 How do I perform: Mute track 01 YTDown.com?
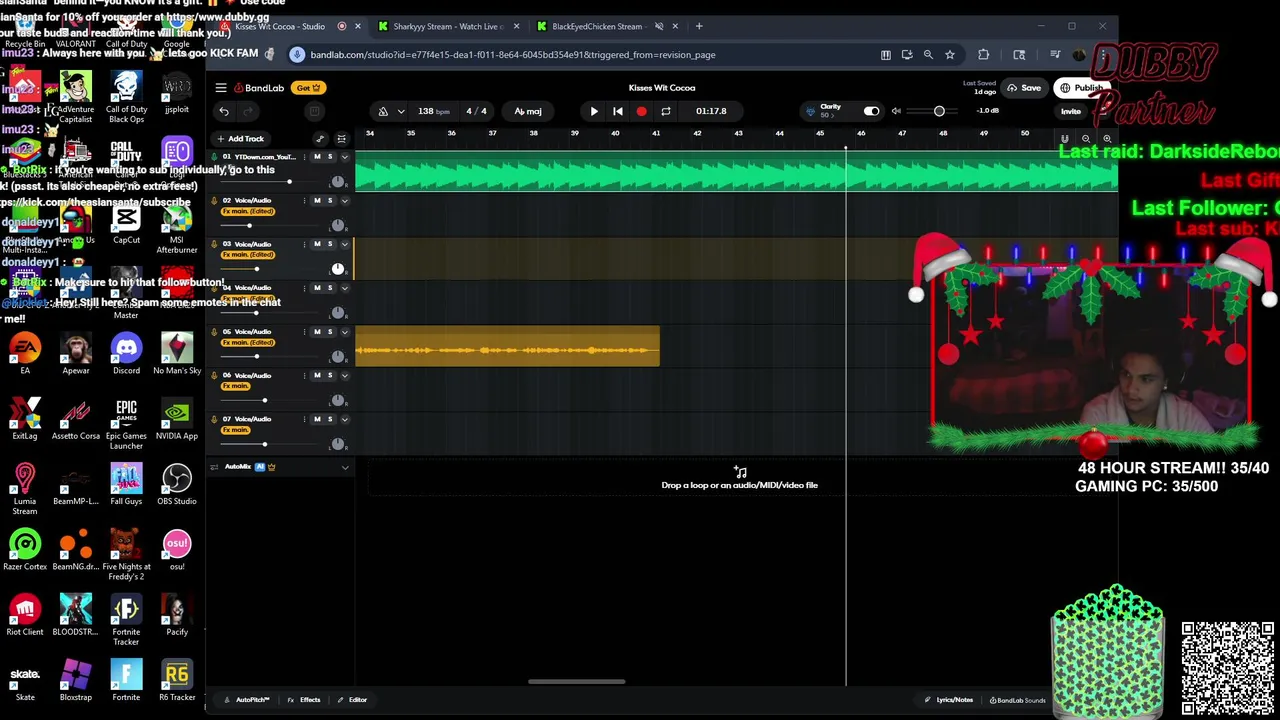click(317, 157)
